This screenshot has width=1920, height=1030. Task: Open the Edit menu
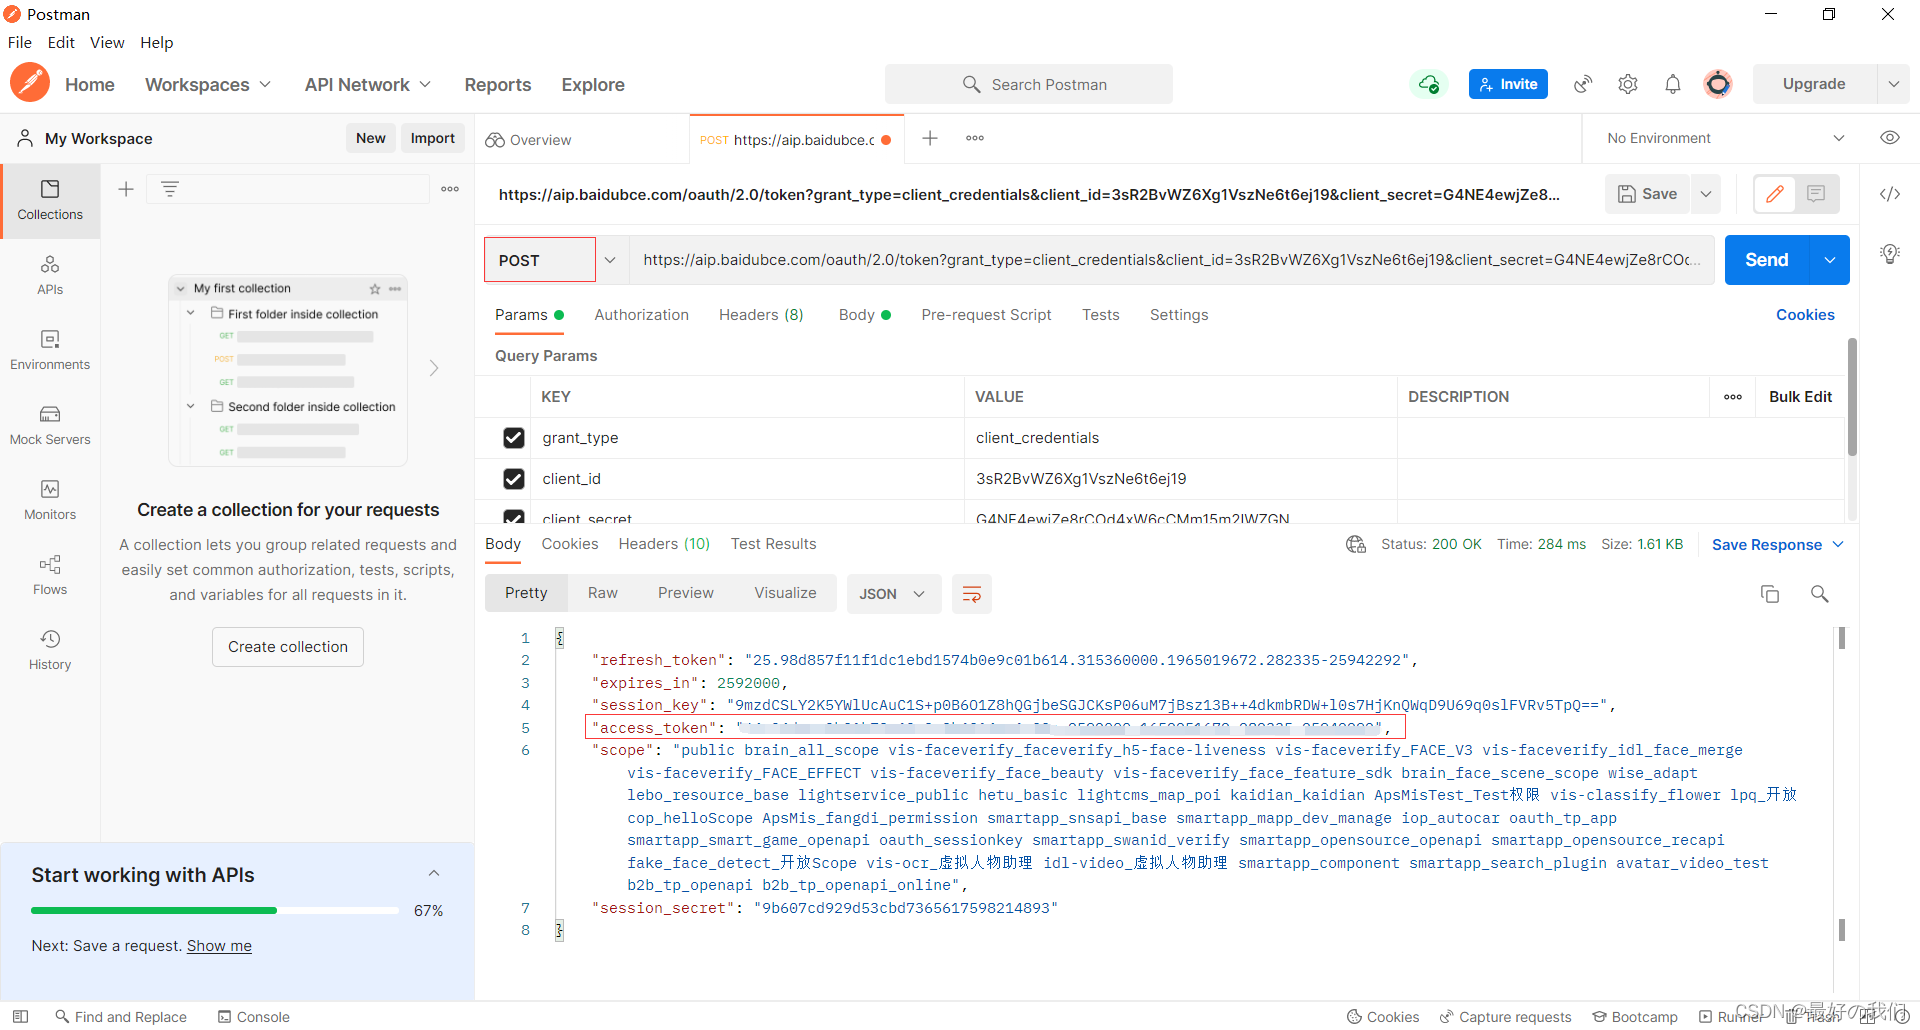coord(61,42)
